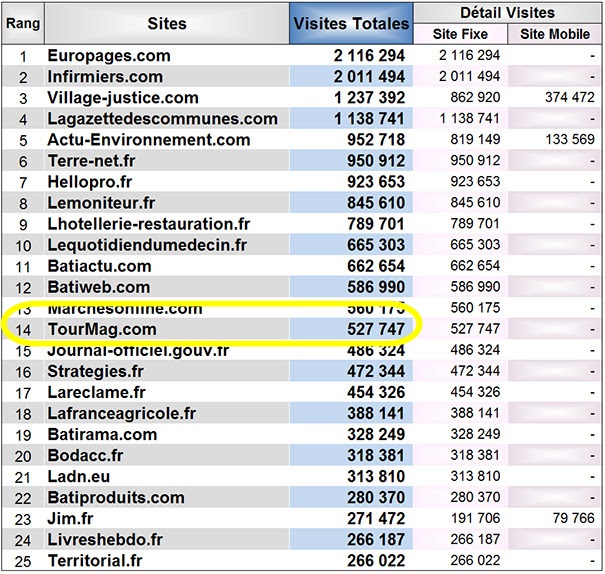Select total visits value 1 138 741
The width and height of the screenshot is (605, 574).
tap(369, 119)
